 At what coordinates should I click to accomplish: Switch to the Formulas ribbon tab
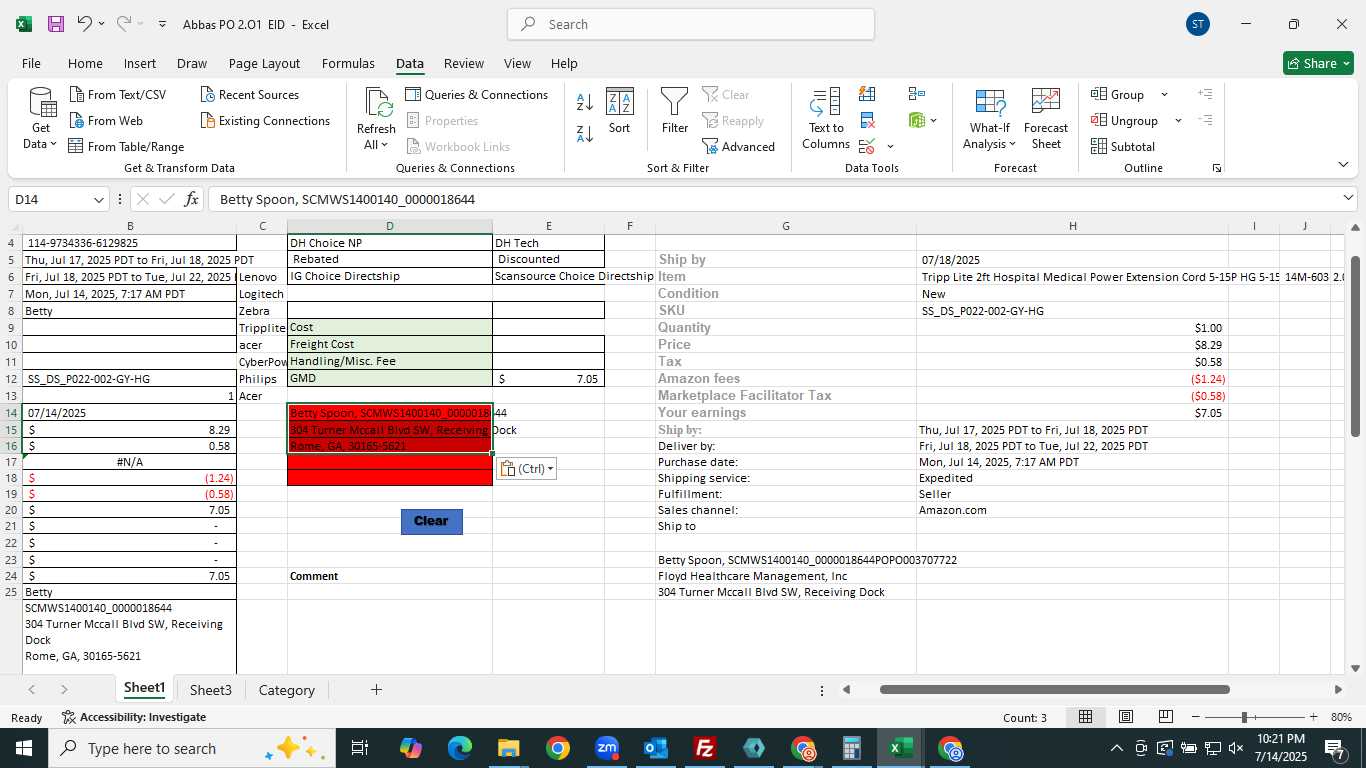click(x=348, y=63)
